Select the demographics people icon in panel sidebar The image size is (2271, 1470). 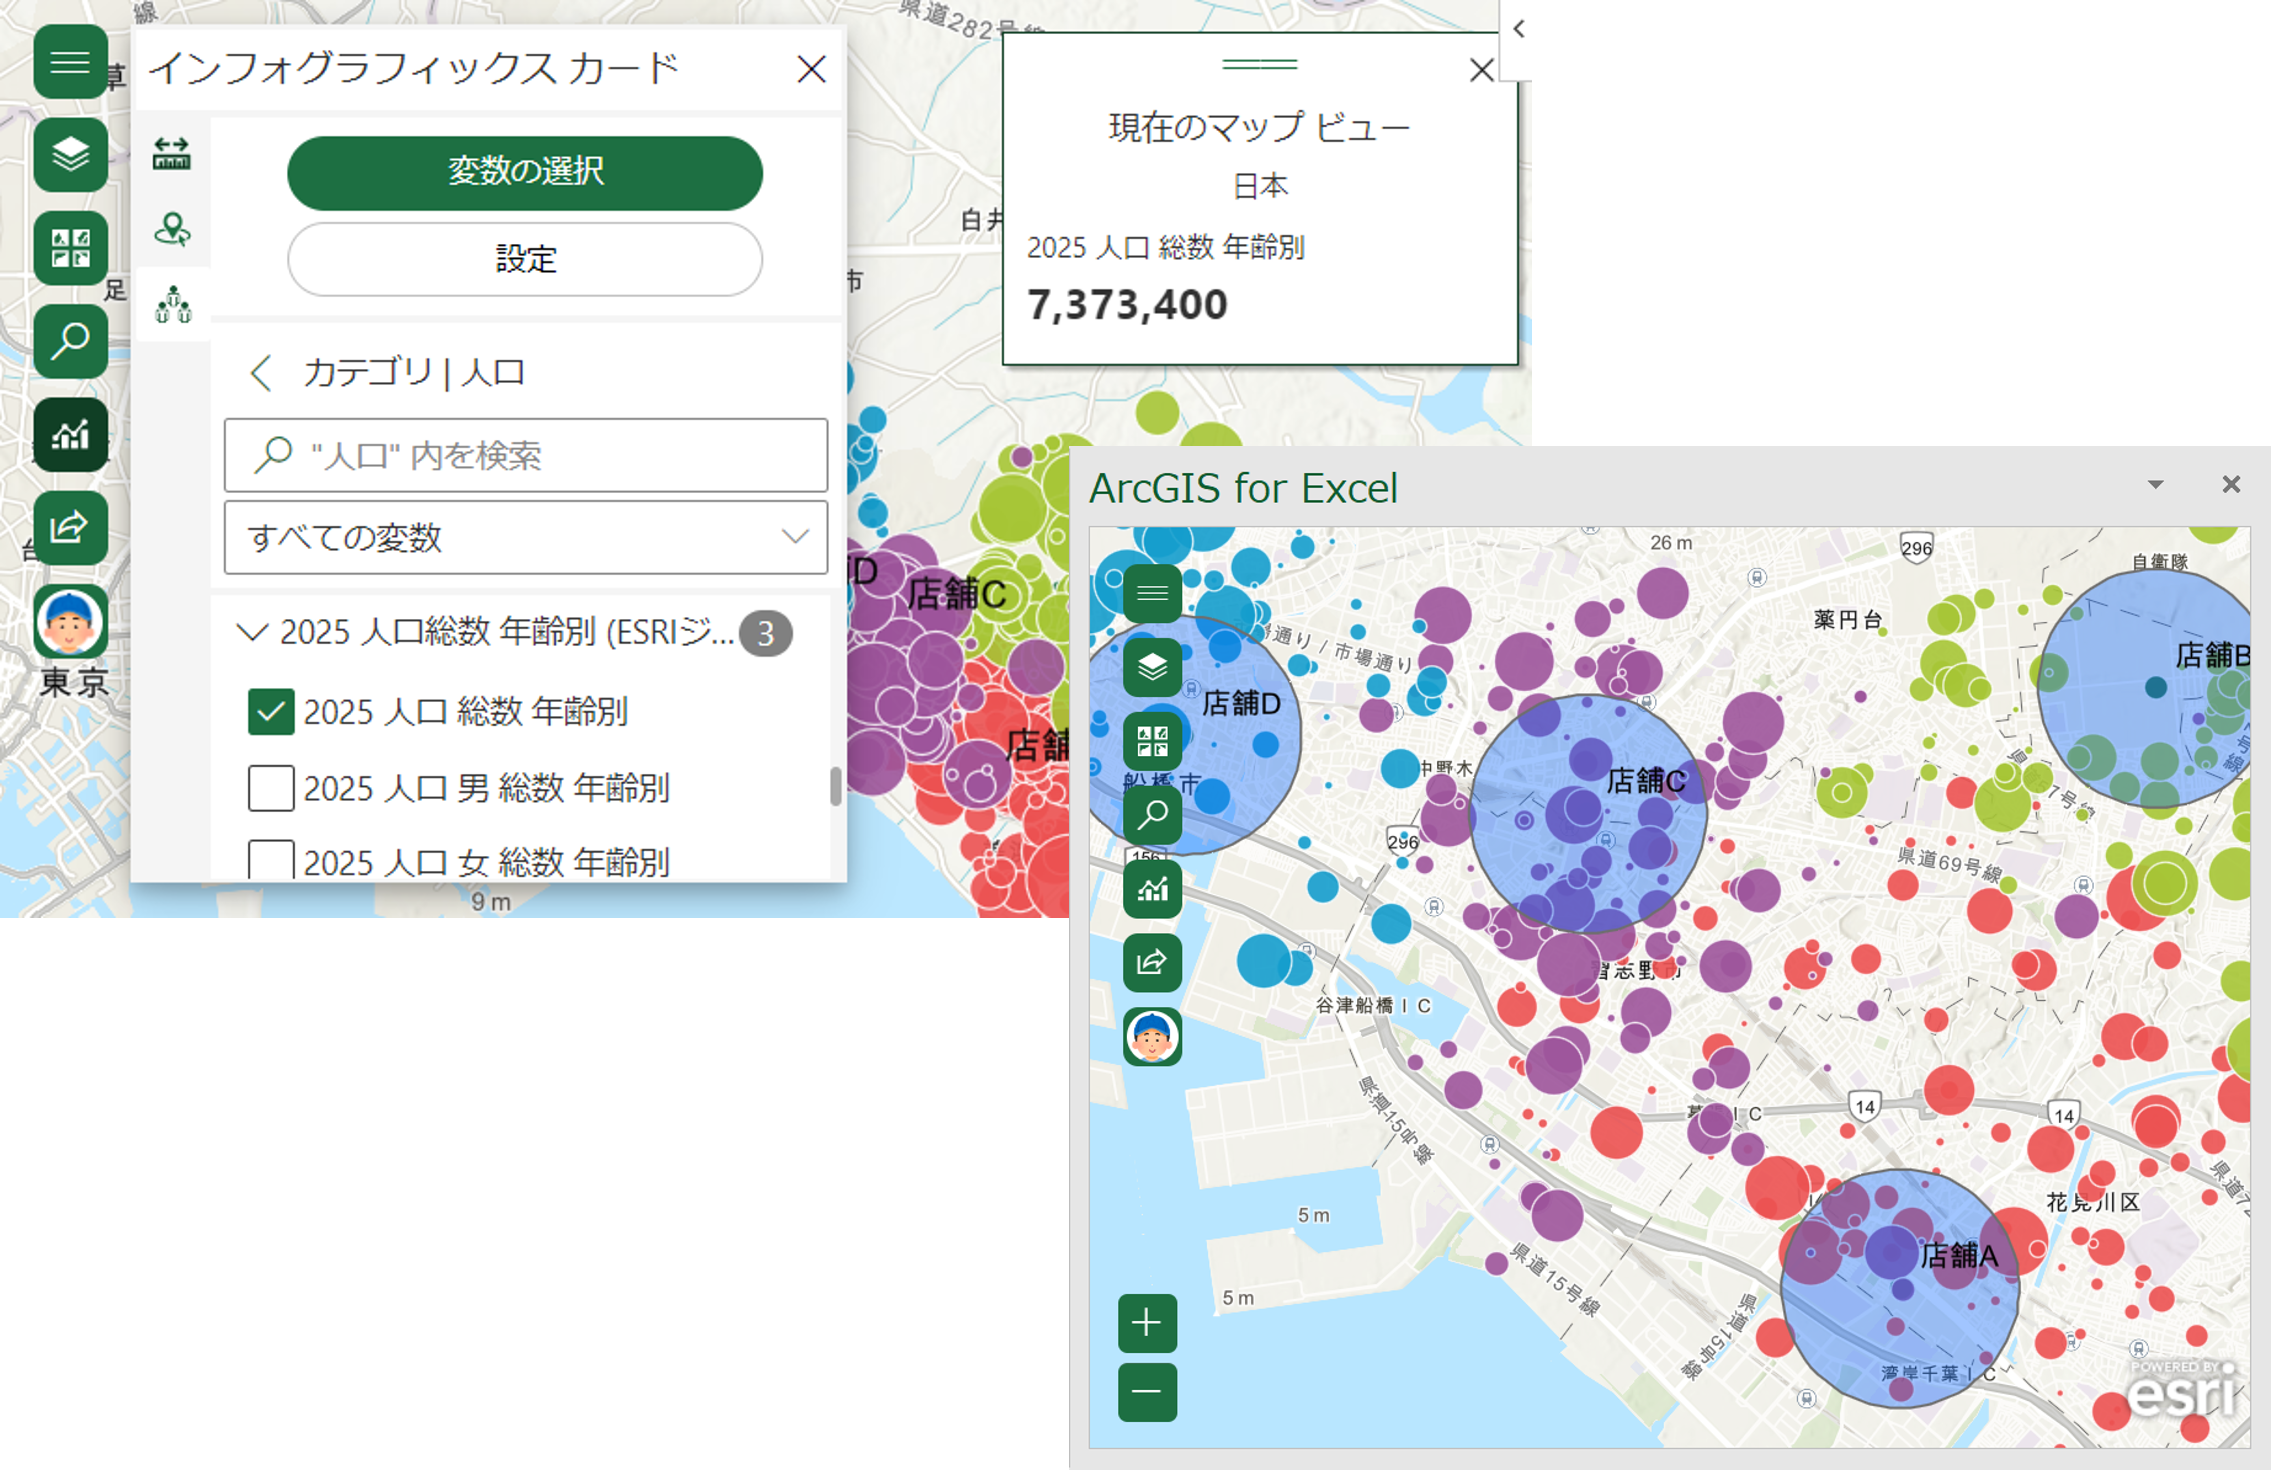click(x=173, y=304)
